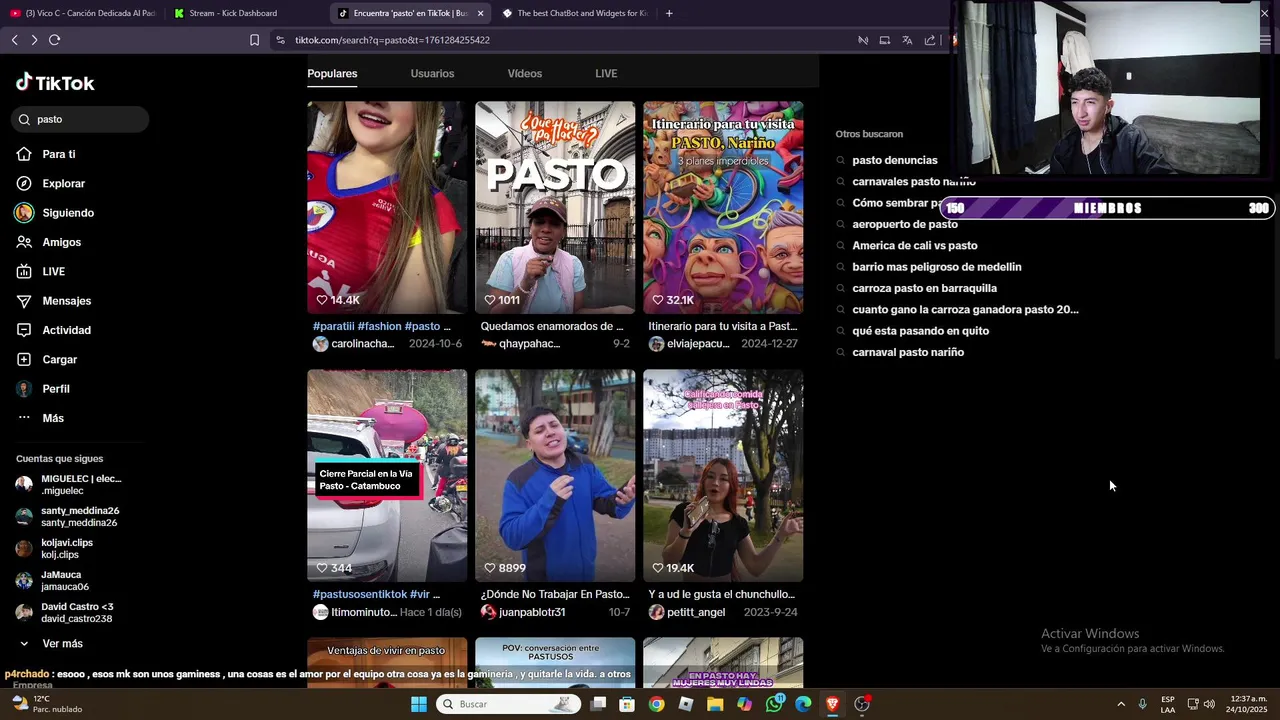The height and width of the screenshot is (720, 1280).
Task: Open File Explorer from taskbar
Action: (715, 704)
